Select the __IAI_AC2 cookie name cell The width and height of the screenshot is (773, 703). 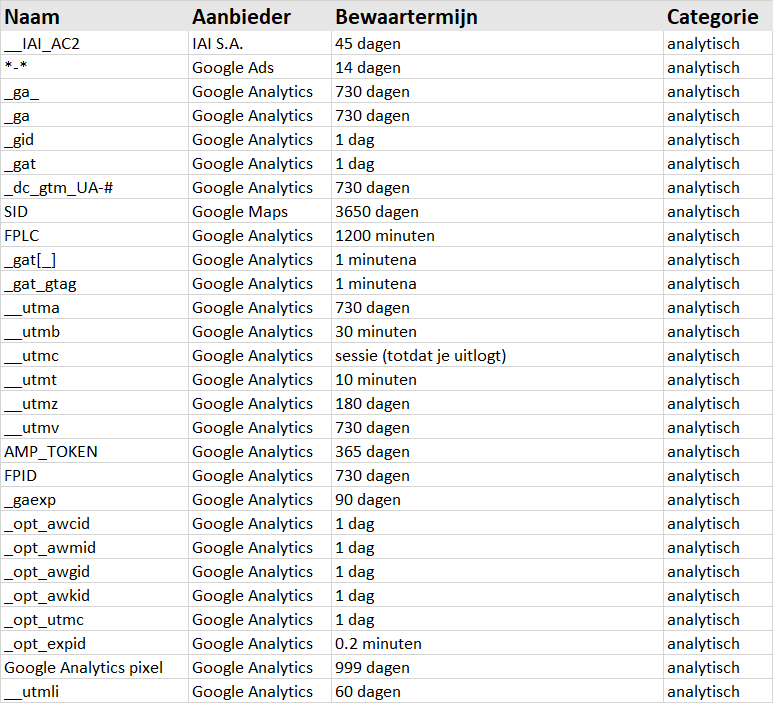44,44
